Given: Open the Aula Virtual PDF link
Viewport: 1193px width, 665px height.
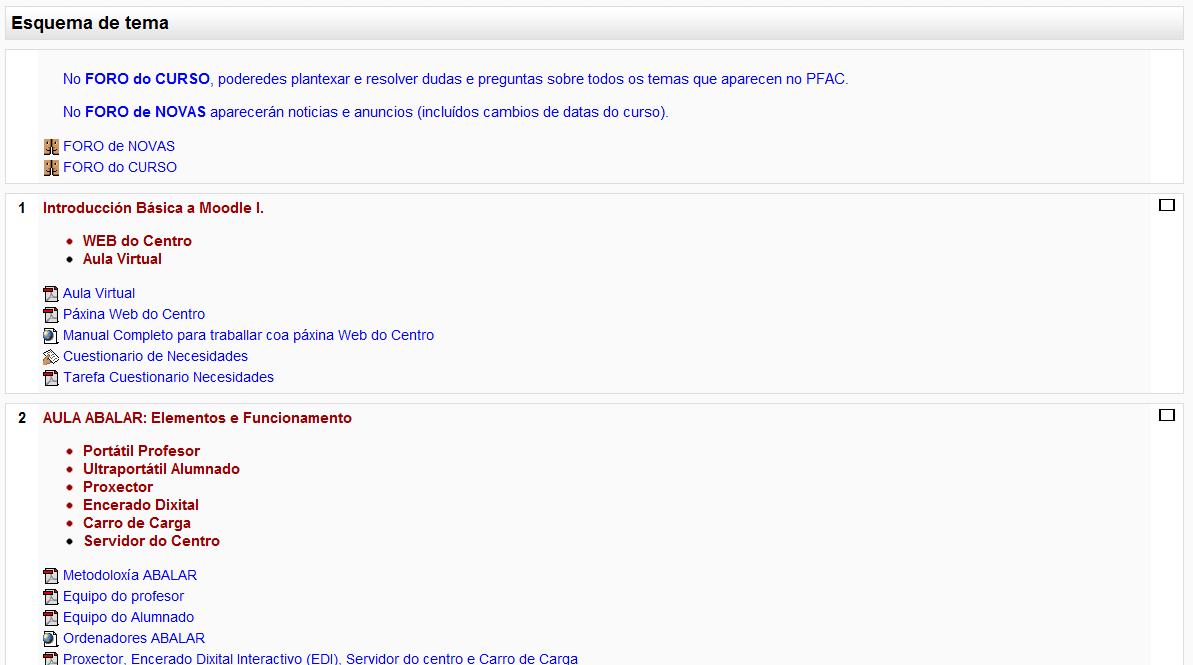Looking at the screenshot, I should pos(98,294).
